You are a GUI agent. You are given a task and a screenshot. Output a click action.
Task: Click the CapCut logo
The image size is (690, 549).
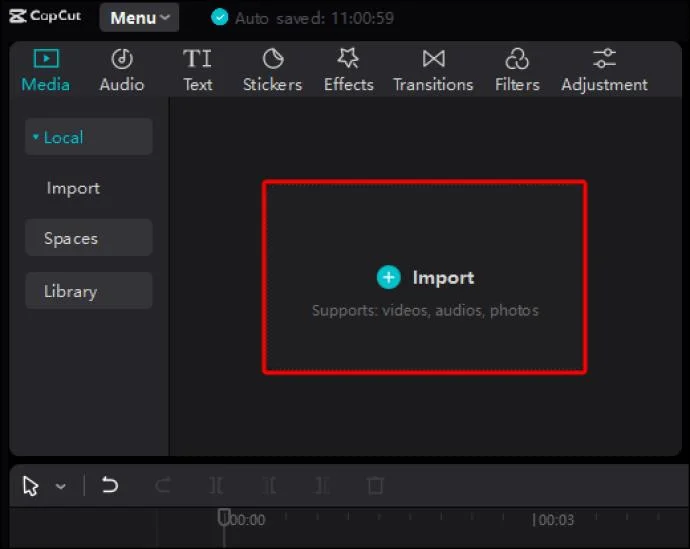45,16
